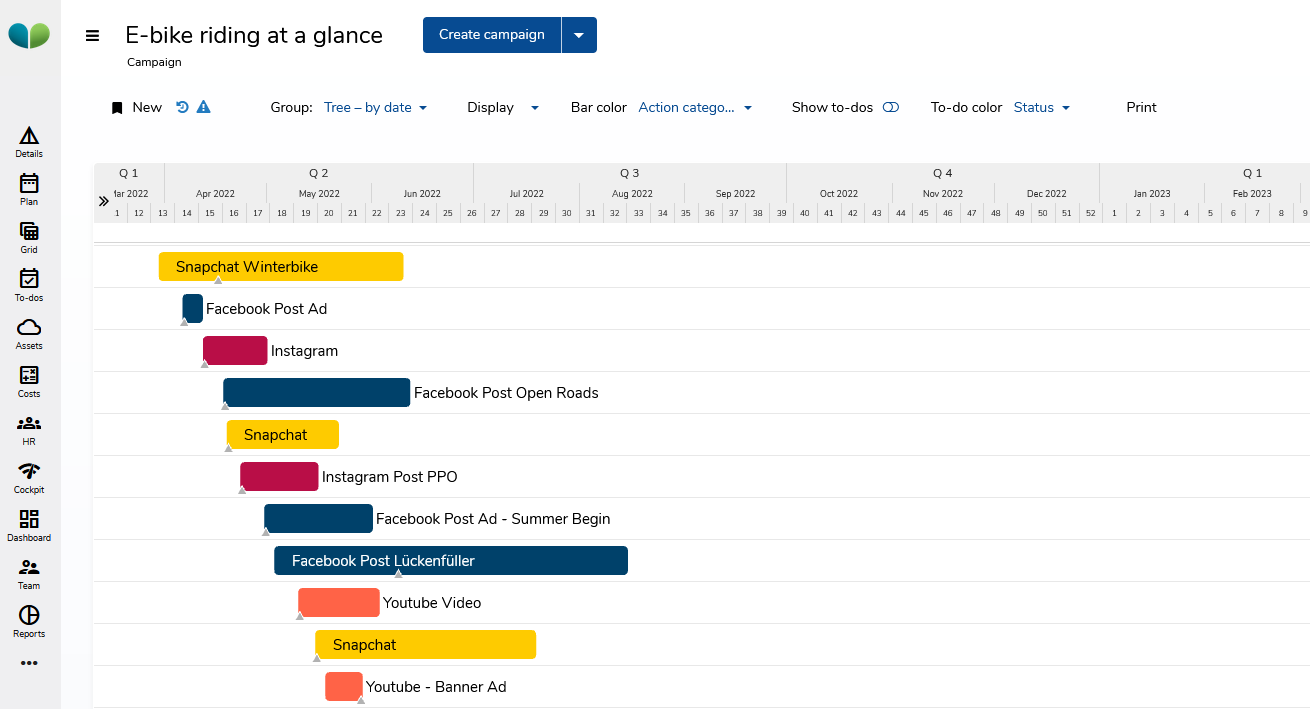Viewport: 1310px width, 709px height.
Task: Open the To-do color Status dropdown
Action: 1042,107
